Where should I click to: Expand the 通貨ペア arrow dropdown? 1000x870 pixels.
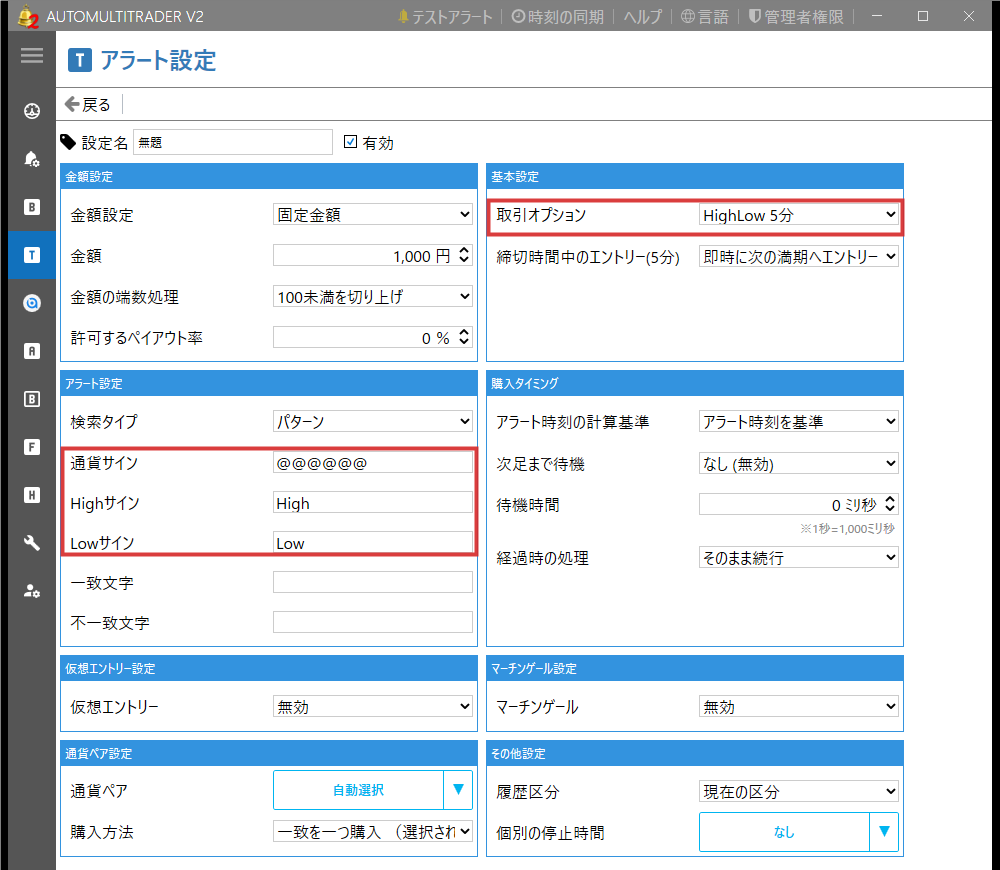pos(458,790)
